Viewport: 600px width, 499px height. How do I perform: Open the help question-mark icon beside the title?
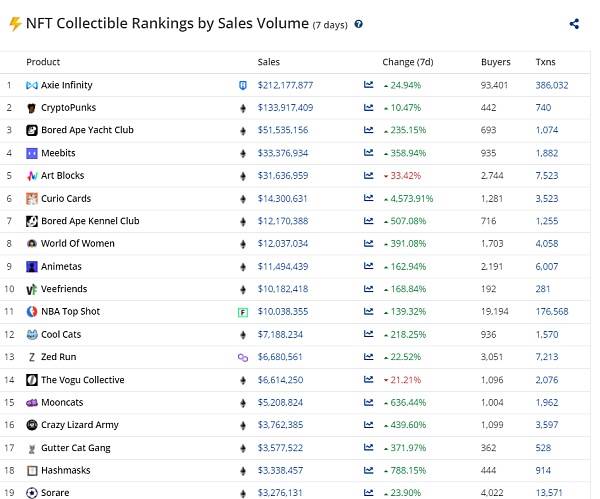coord(359,24)
